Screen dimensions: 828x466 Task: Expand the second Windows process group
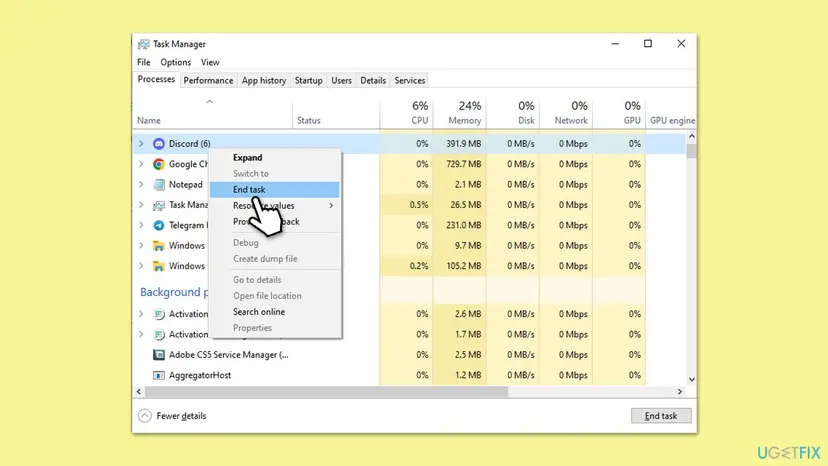pyautogui.click(x=141, y=266)
